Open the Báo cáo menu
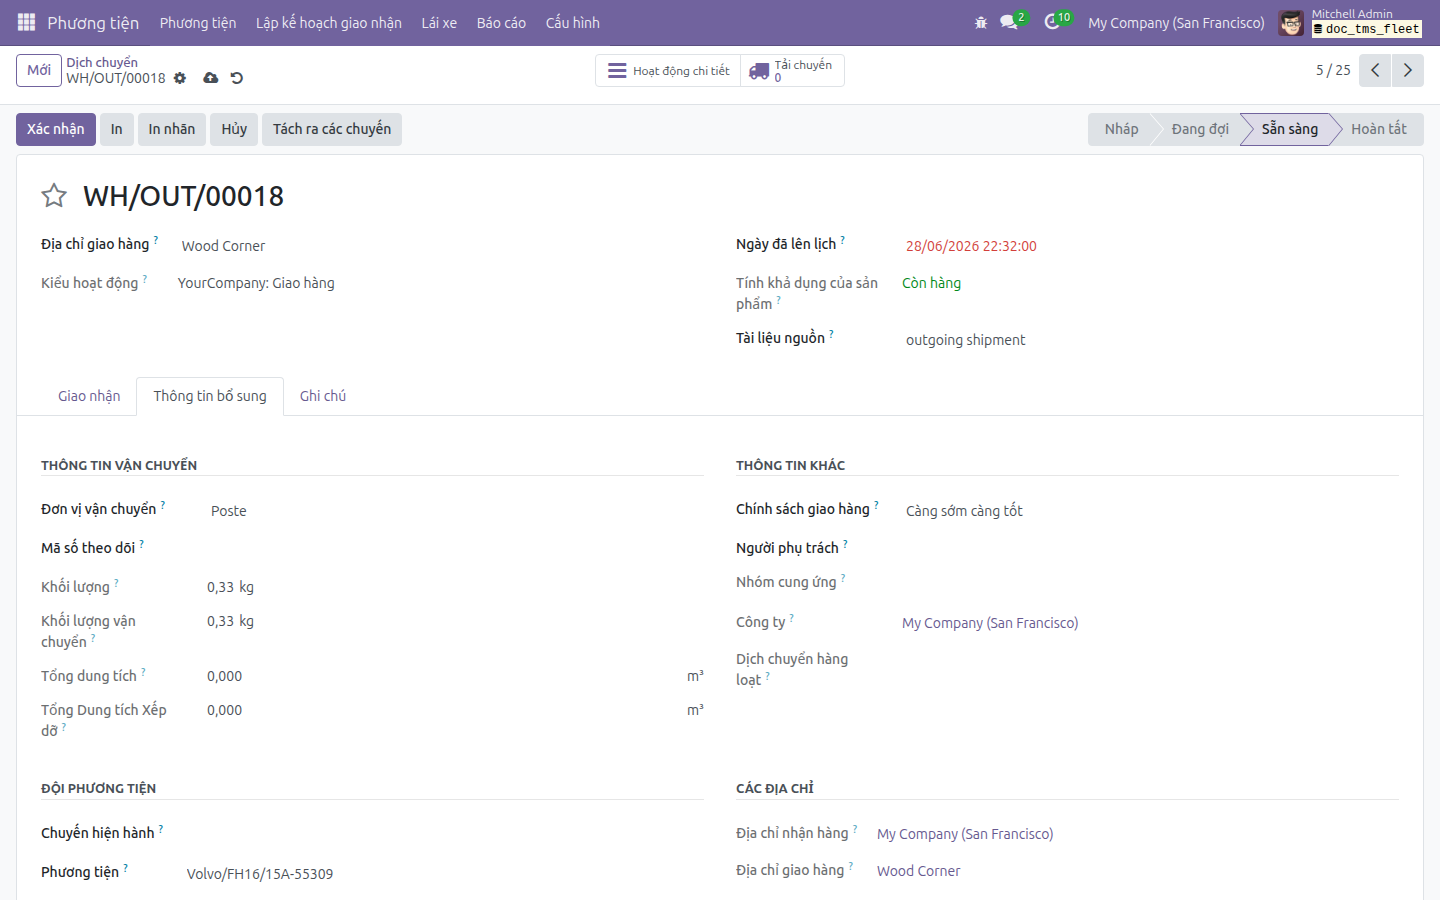This screenshot has width=1440, height=900. coord(501,23)
